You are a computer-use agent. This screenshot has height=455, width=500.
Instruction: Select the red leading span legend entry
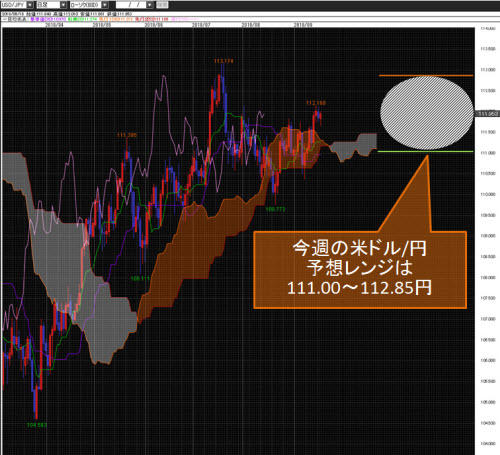152,19
